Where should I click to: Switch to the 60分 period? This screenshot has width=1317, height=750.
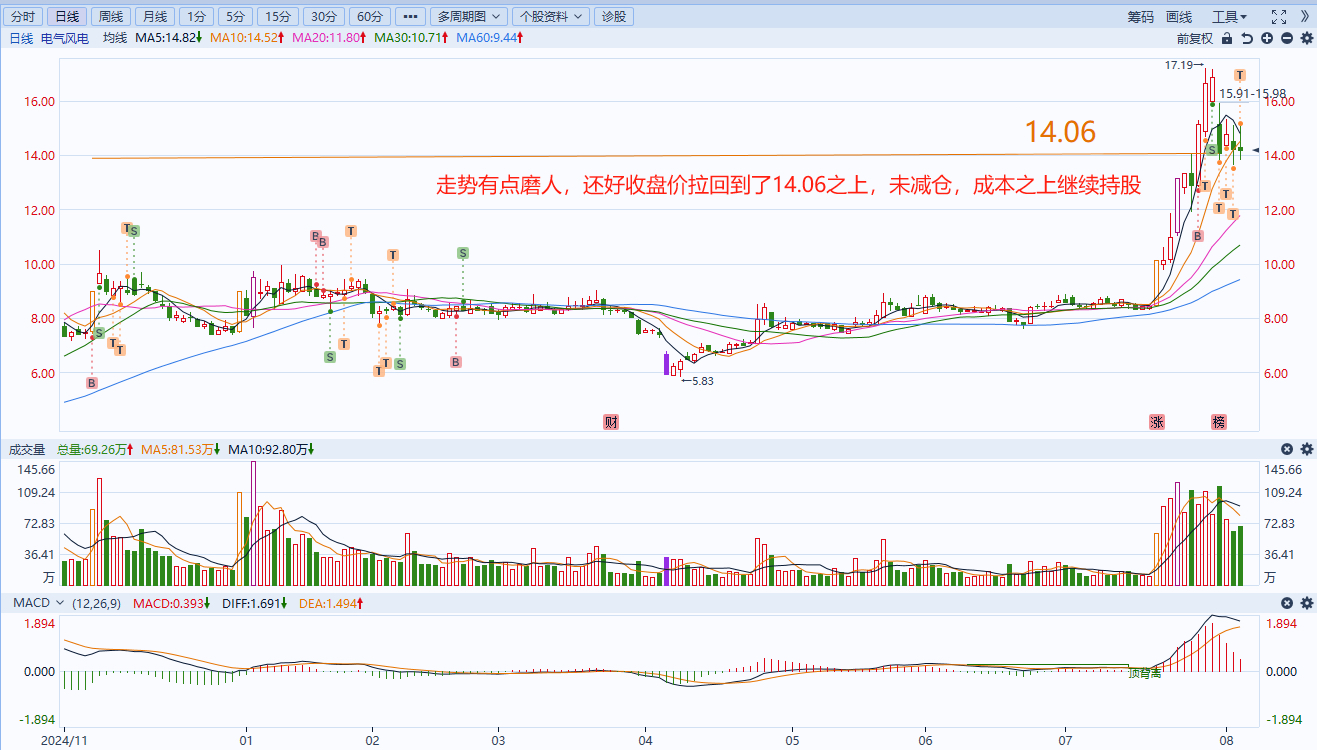pyautogui.click(x=369, y=16)
